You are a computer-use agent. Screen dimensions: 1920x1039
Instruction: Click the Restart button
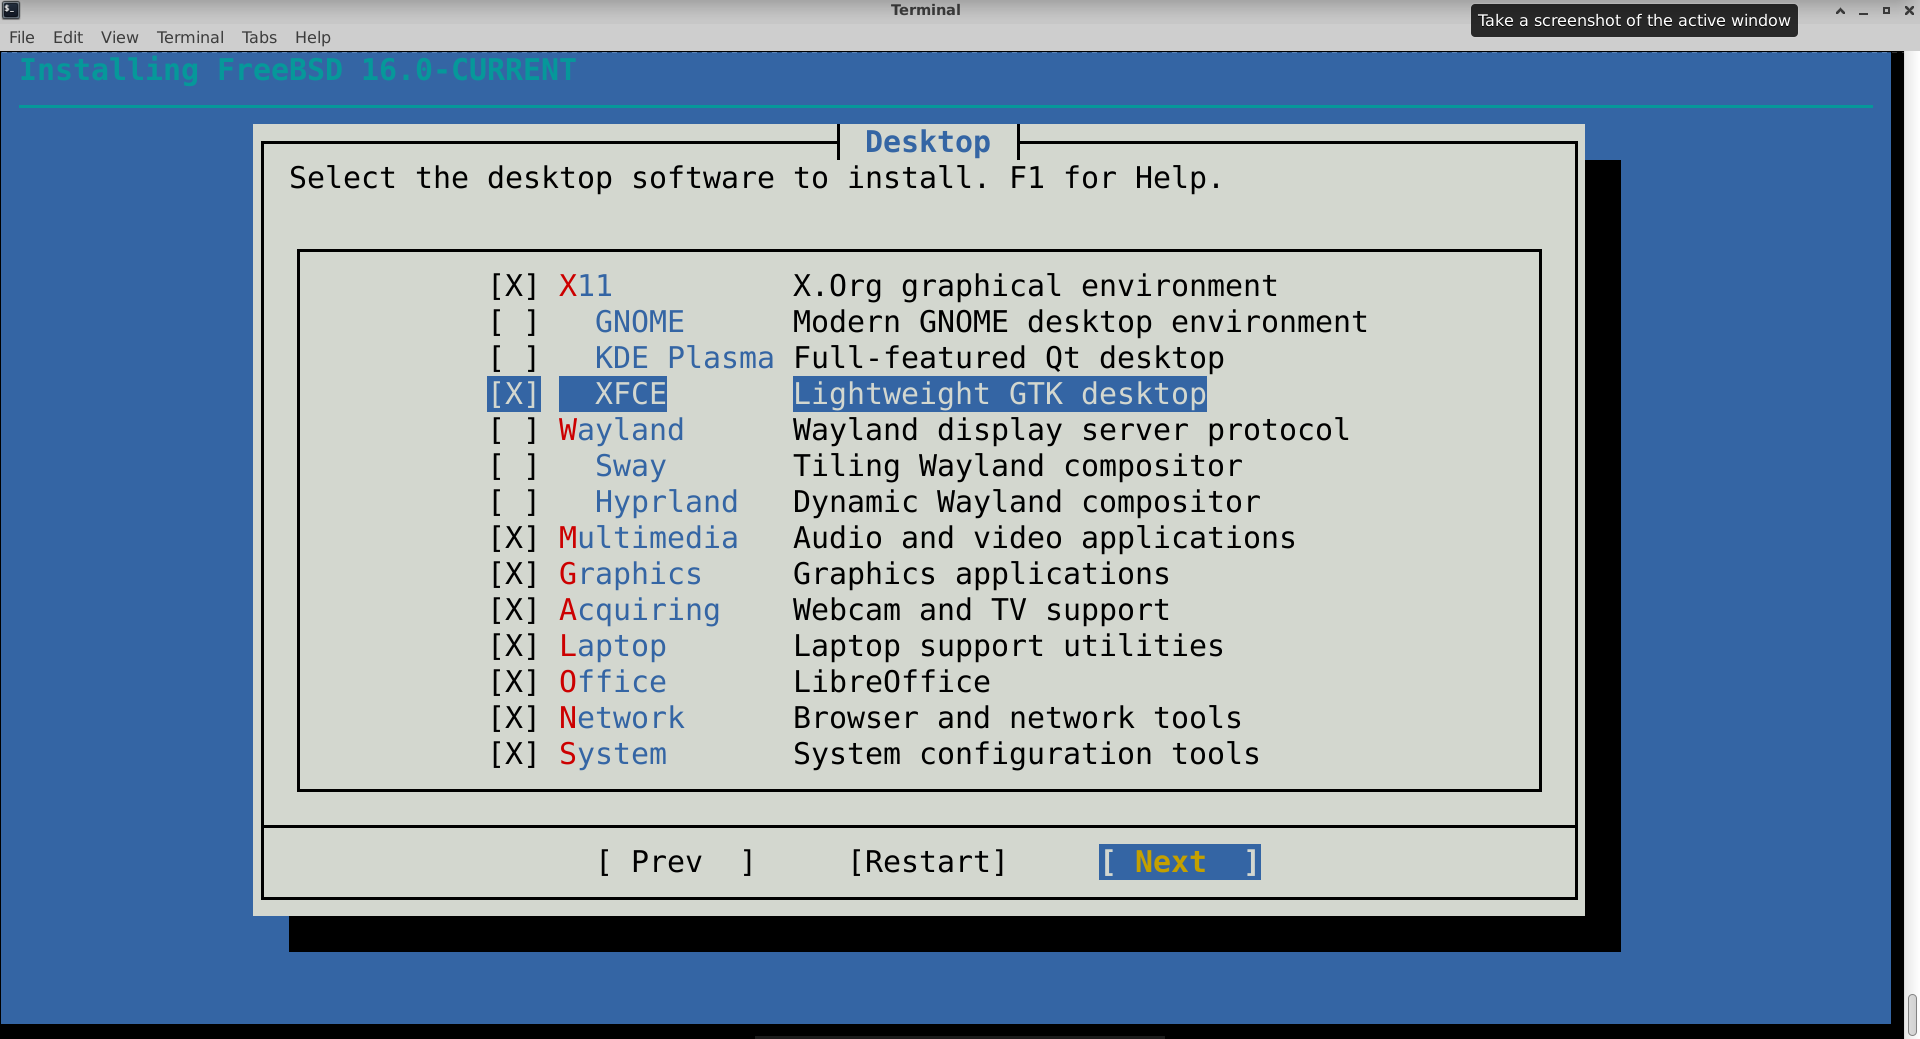tap(928, 862)
